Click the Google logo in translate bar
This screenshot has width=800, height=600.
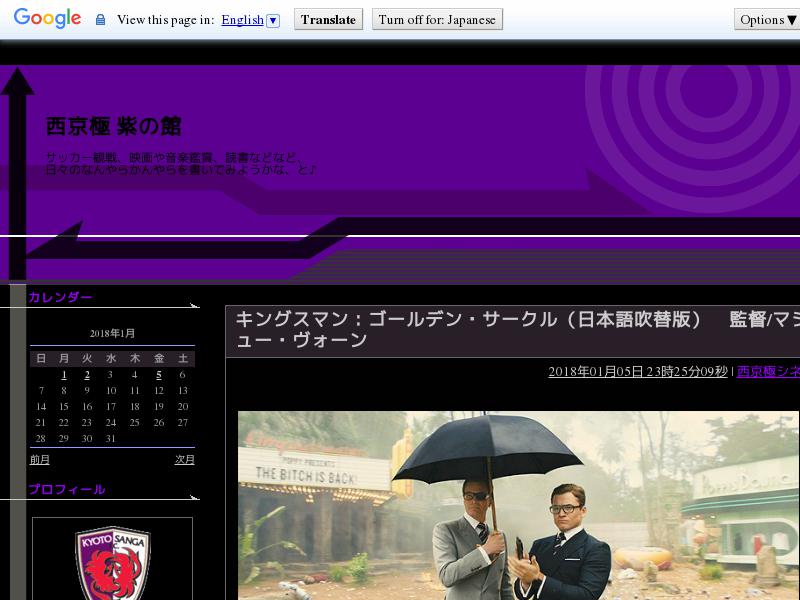pos(47,18)
